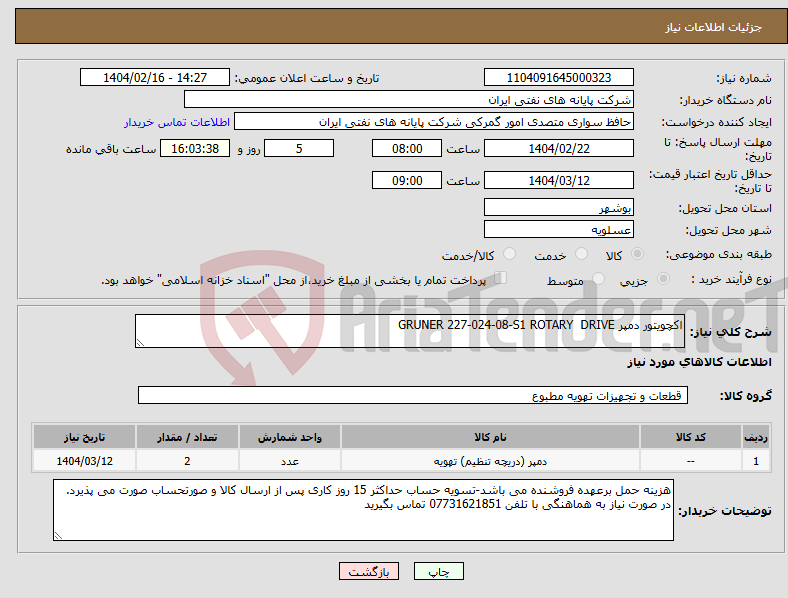Open اطلاعات تماس خریدار link
788x598 pixels.
pyautogui.click(x=177, y=122)
